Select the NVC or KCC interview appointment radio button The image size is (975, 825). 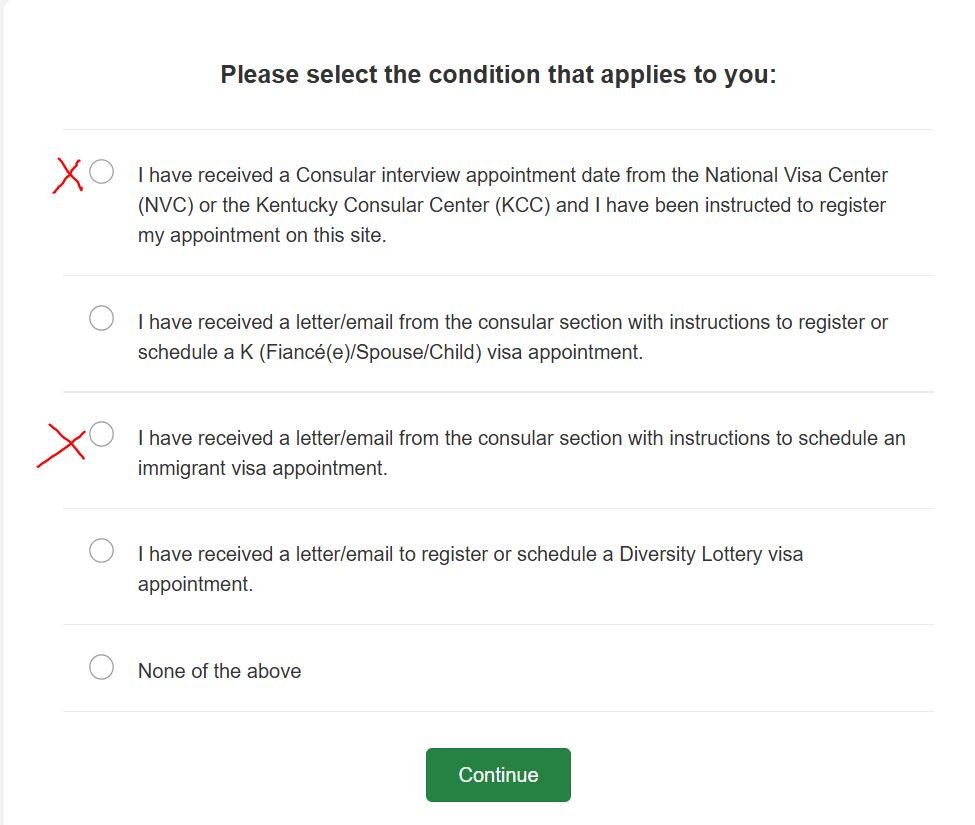tap(101, 172)
